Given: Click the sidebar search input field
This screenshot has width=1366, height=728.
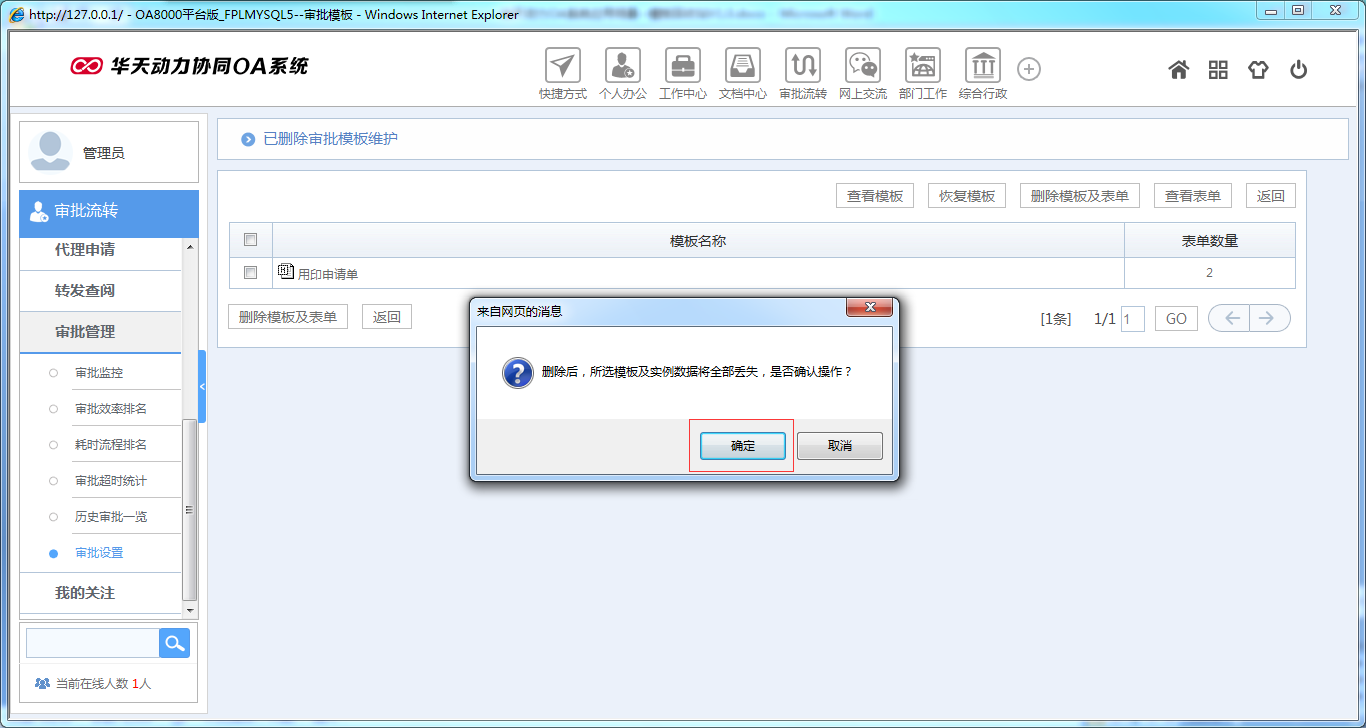Looking at the screenshot, I should coord(92,643).
